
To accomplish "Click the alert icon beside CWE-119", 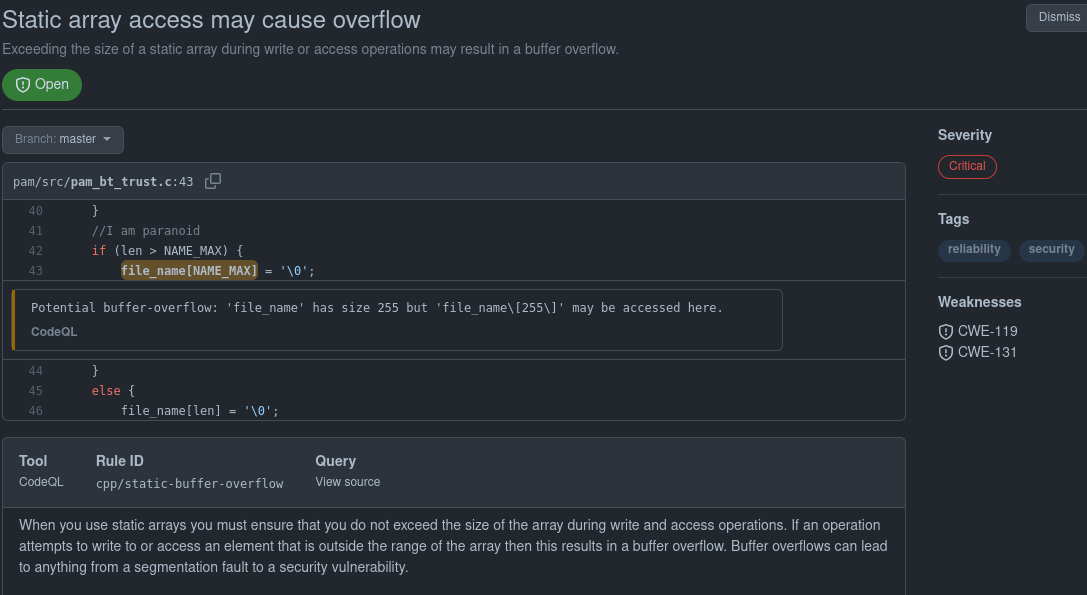I will coord(946,331).
